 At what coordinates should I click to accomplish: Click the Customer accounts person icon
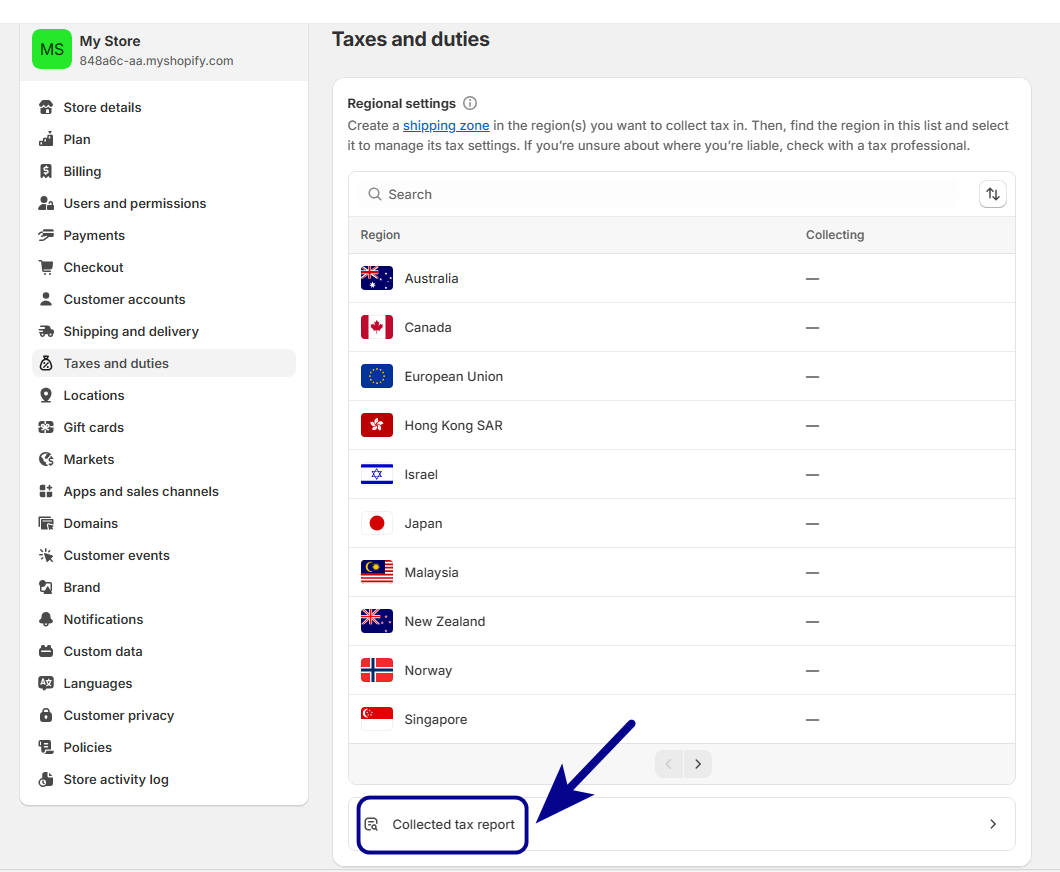46,299
